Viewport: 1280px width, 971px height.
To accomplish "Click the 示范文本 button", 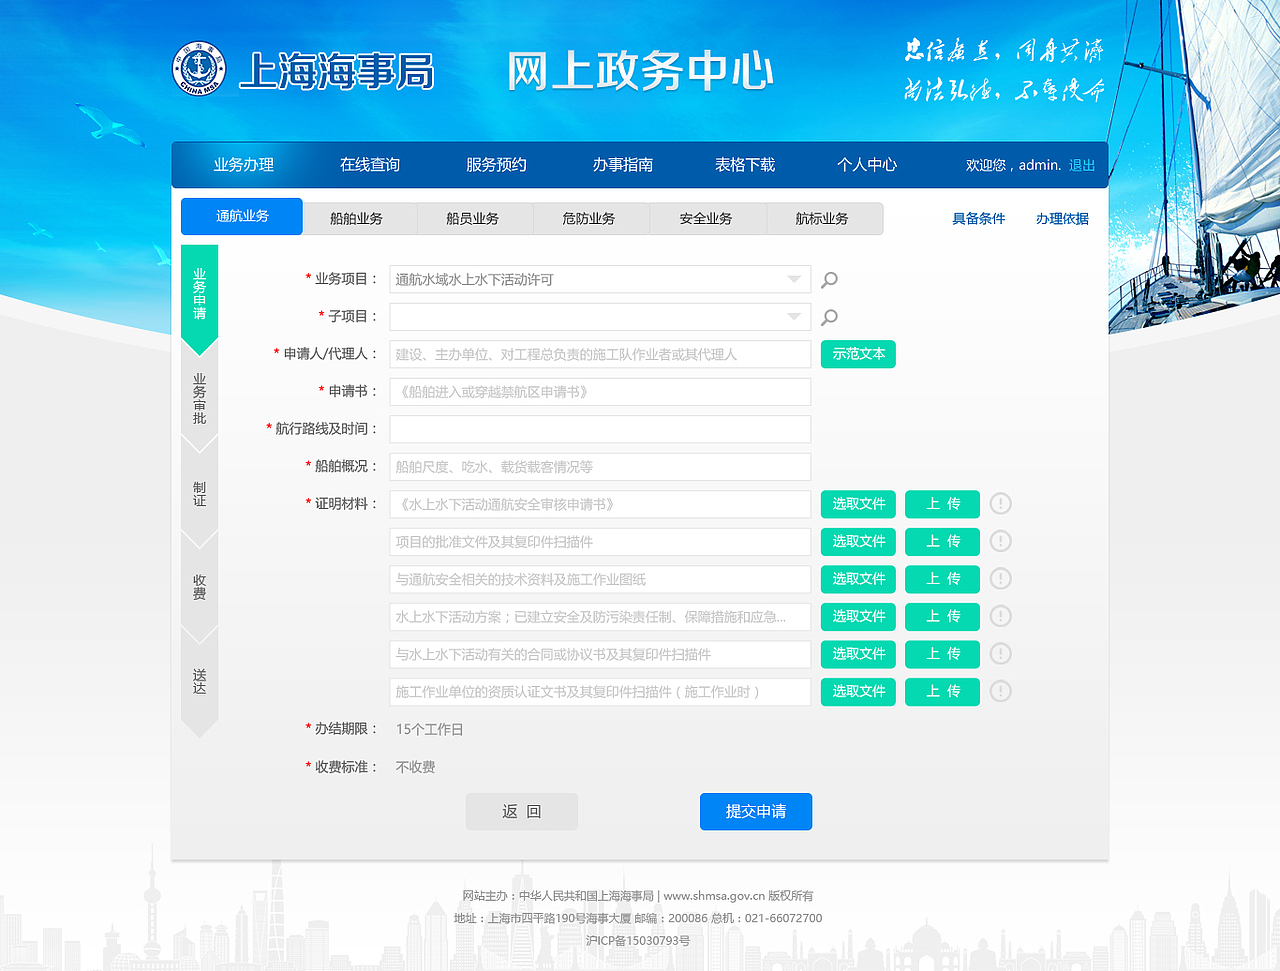I will [x=858, y=354].
